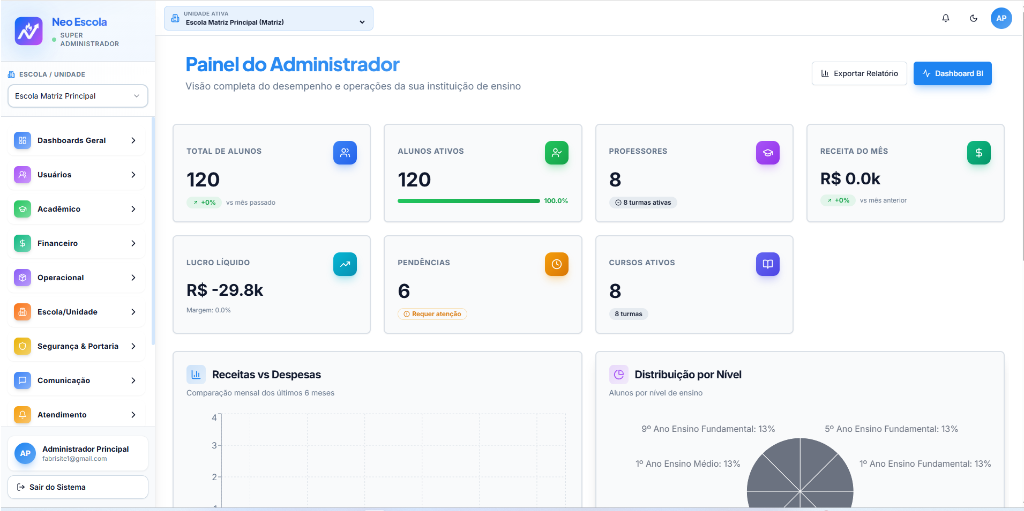Click the Cursos Ativos book icon

[x=768, y=265]
